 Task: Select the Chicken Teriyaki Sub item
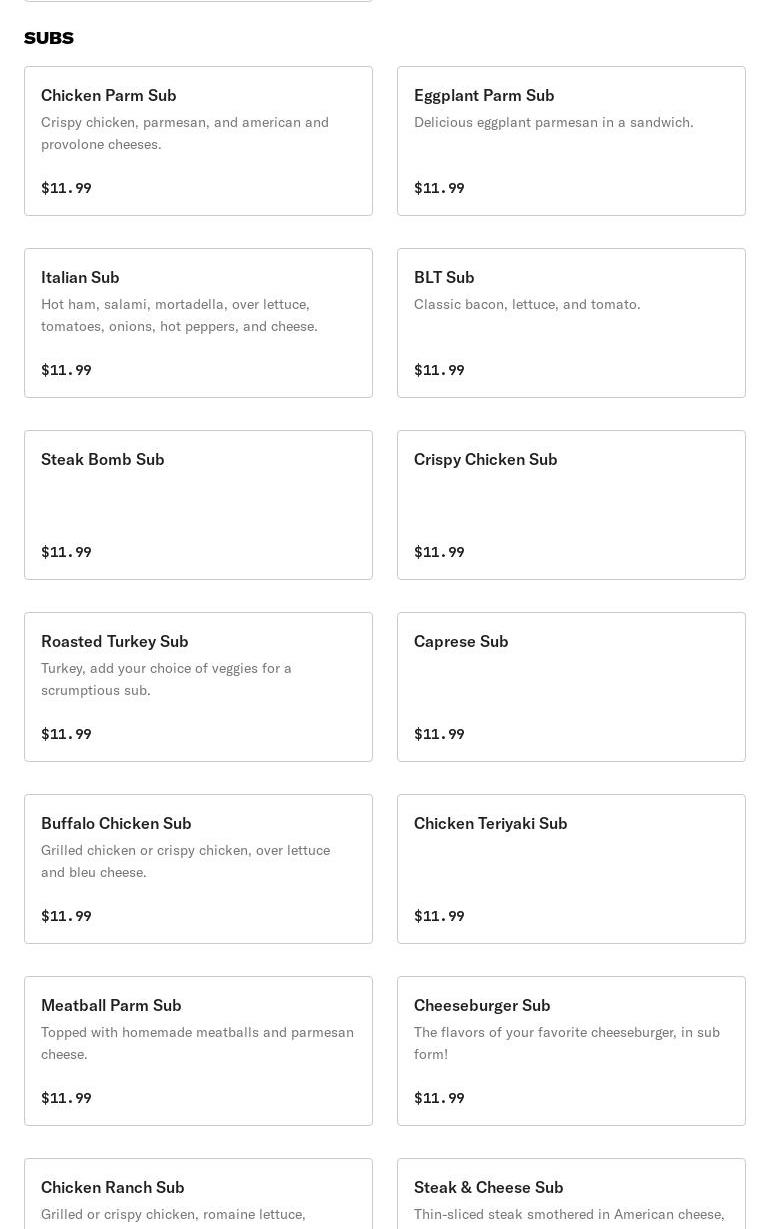coord(571,869)
